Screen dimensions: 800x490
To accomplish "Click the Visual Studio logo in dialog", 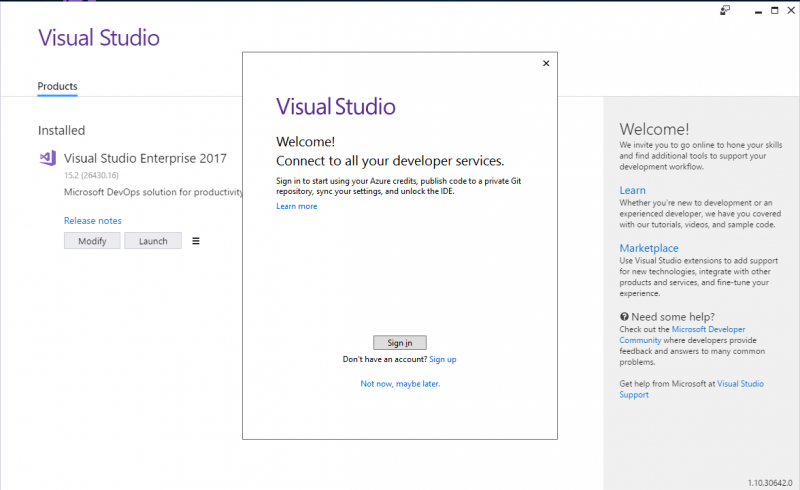I will 336,107.
